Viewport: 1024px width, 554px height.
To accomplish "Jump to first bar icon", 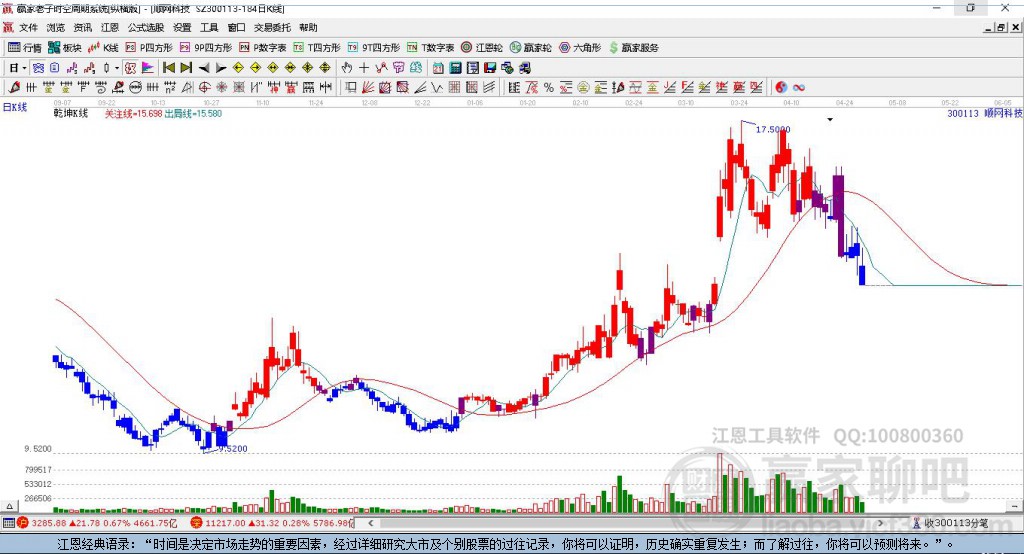I will point(168,68).
